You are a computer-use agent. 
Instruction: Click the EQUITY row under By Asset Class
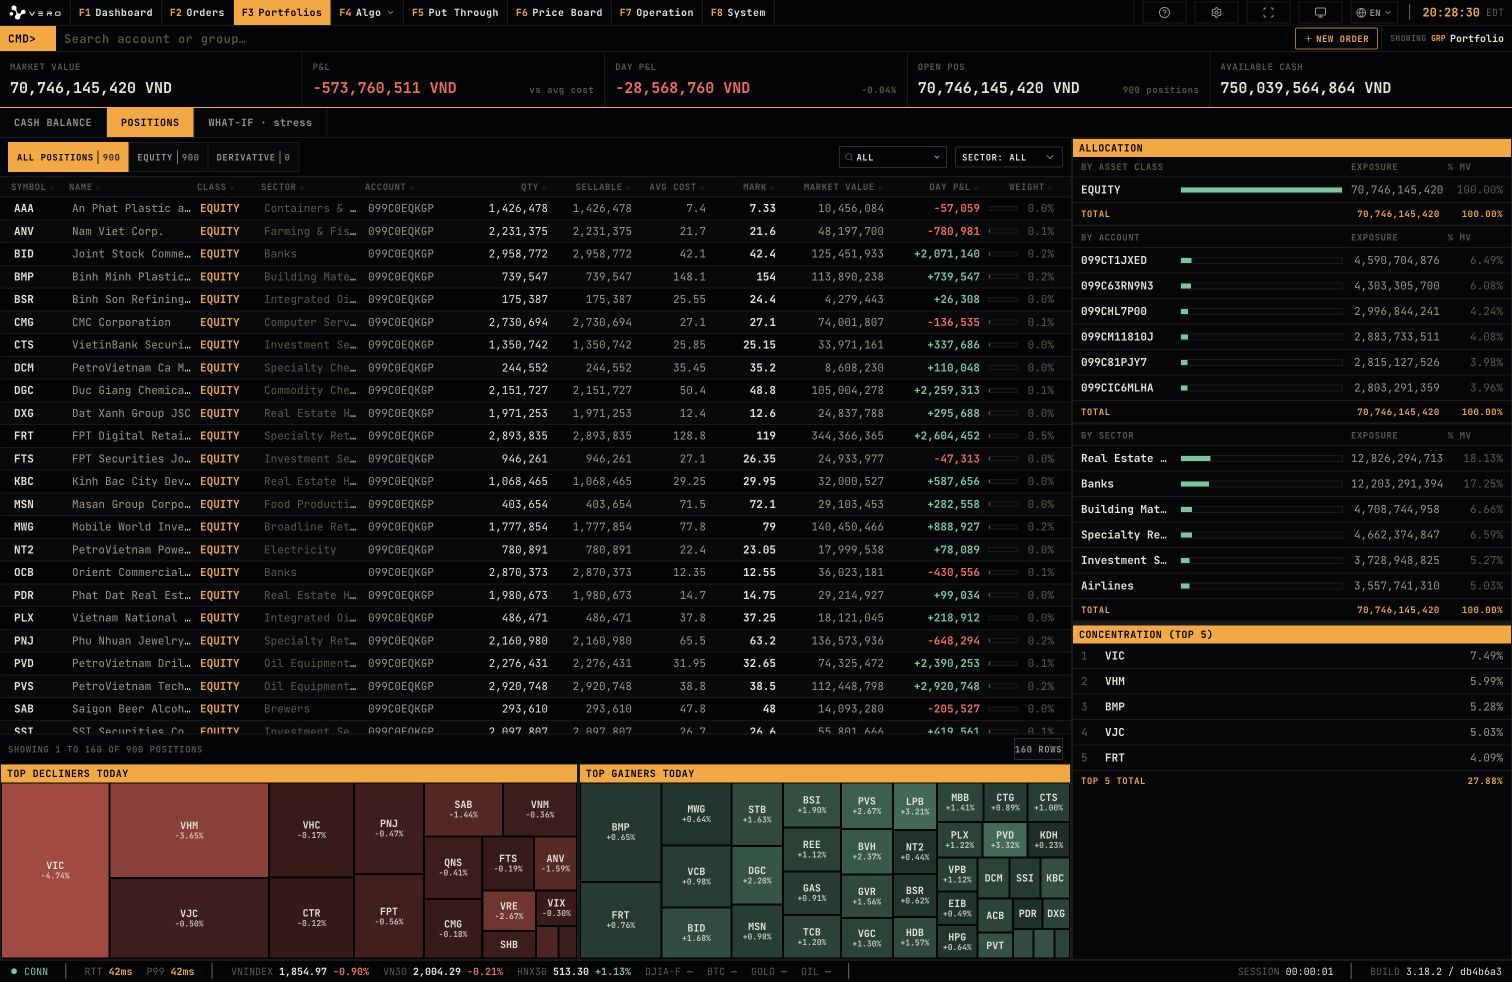click(x=1291, y=190)
